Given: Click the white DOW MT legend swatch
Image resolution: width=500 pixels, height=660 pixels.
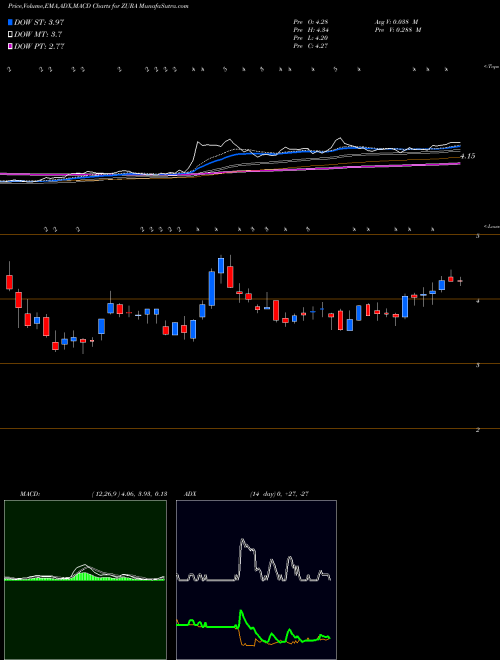Looking at the screenshot, I should click(11, 35).
